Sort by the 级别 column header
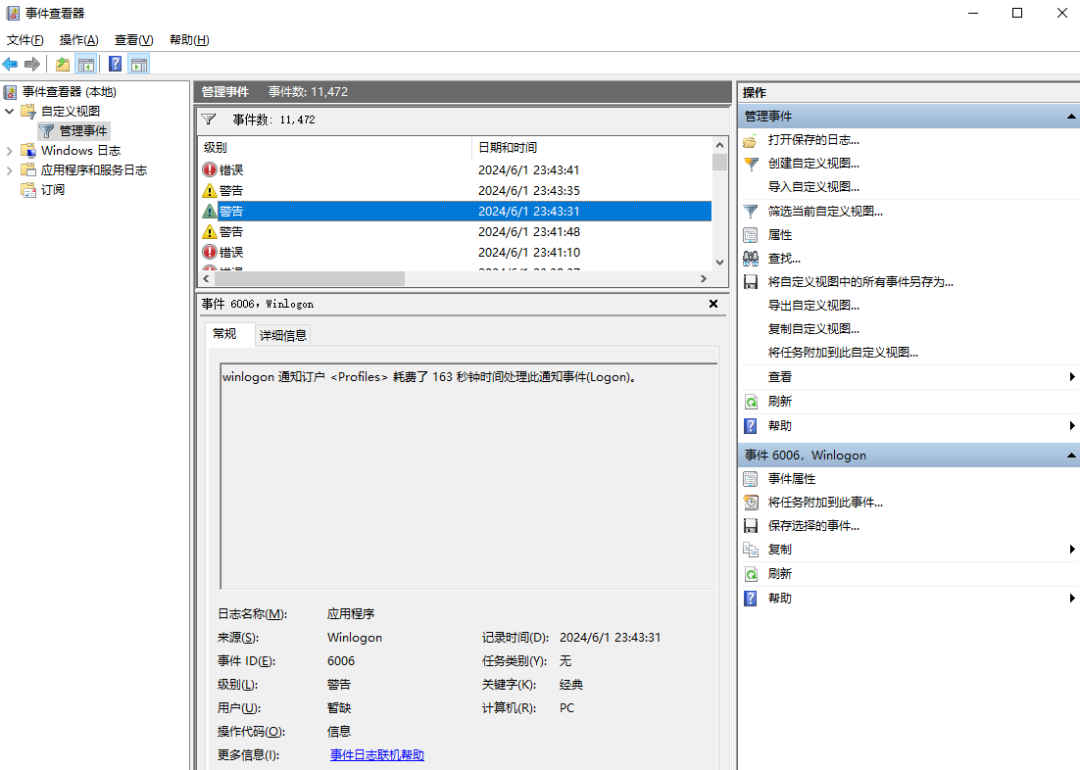The width and height of the screenshot is (1080, 770). (x=335, y=147)
